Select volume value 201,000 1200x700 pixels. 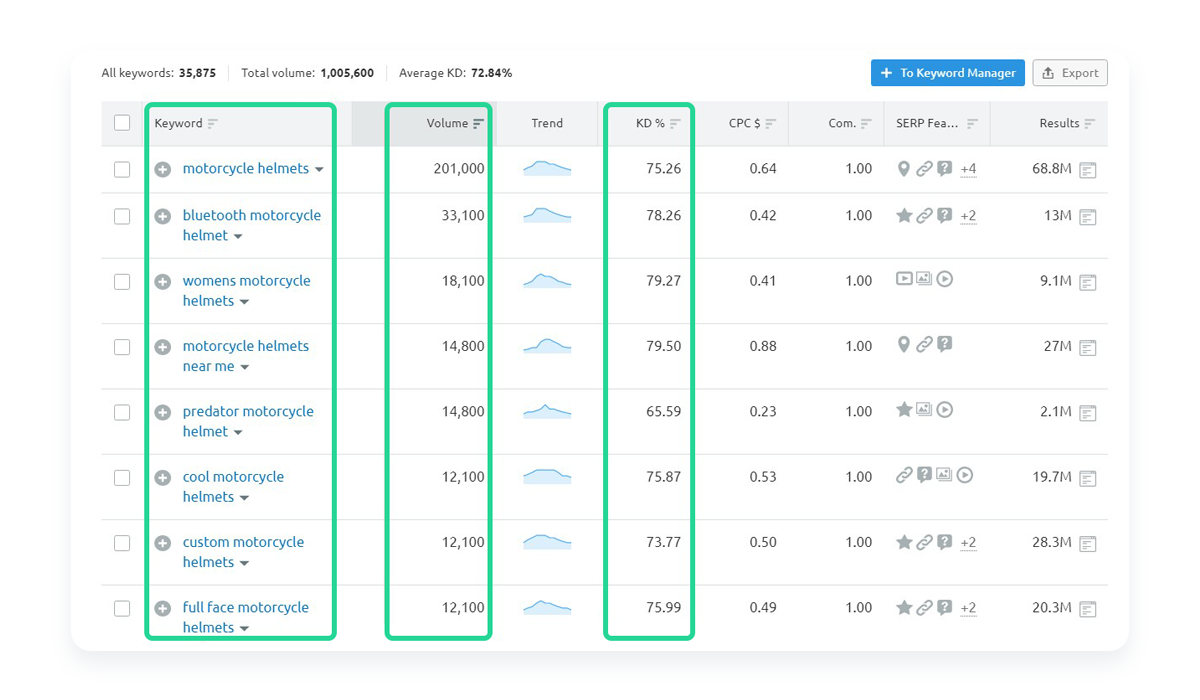click(x=459, y=169)
